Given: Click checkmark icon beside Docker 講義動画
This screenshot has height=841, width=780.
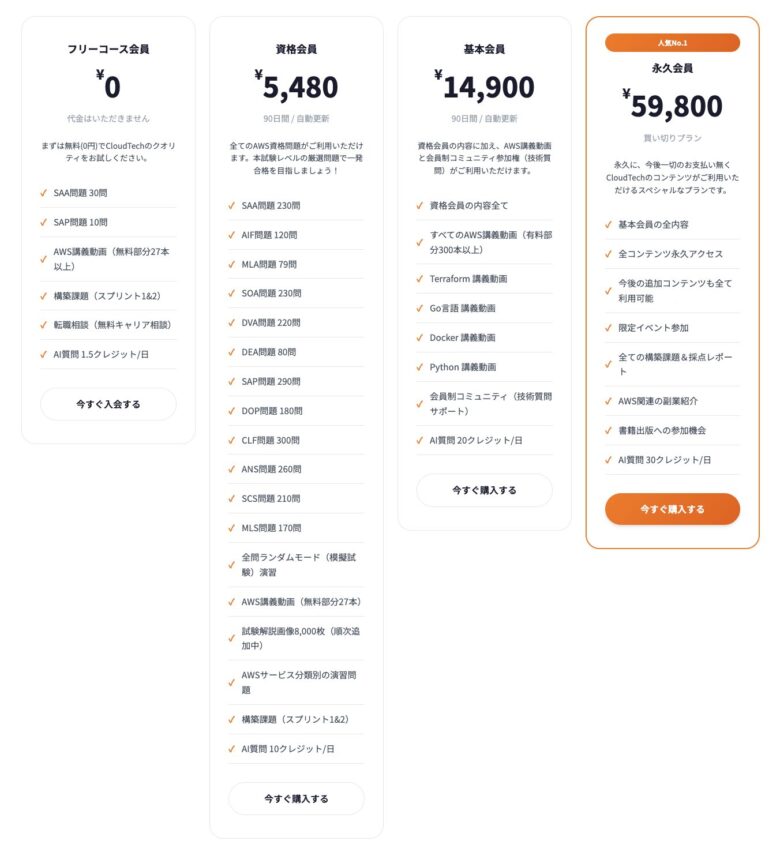Looking at the screenshot, I should pyautogui.click(x=420, y=338).
